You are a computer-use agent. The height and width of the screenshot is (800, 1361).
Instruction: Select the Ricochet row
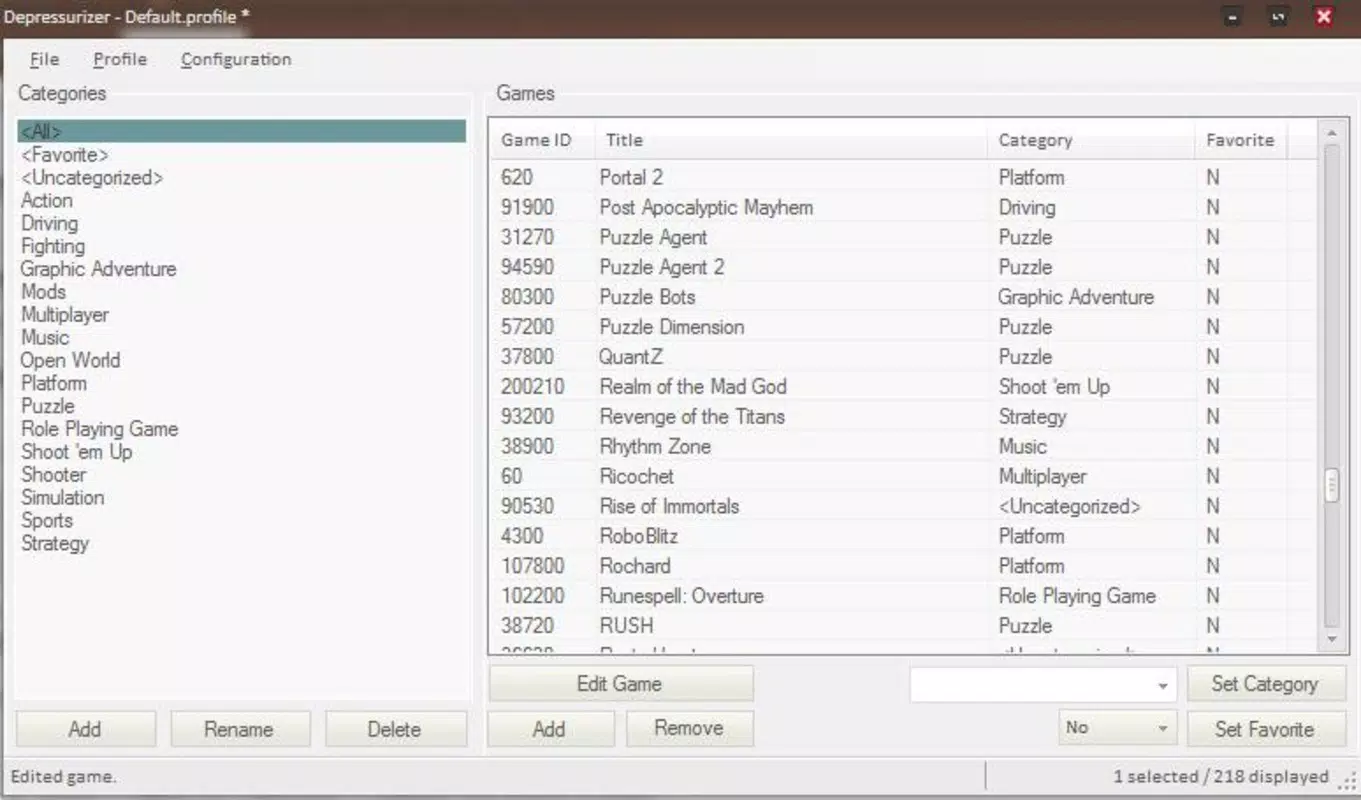click(905, 476)
